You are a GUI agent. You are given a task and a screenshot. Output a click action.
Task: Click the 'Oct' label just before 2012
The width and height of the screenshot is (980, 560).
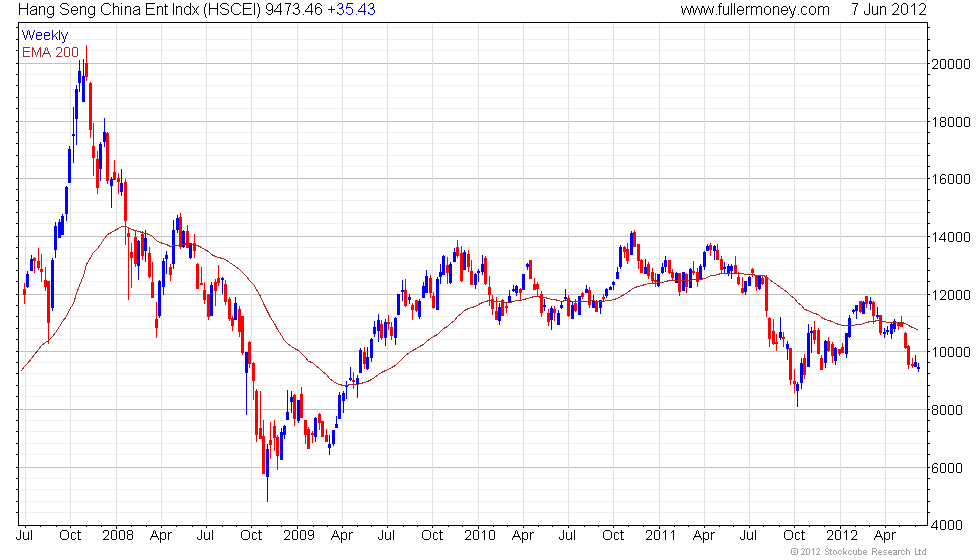794,536
